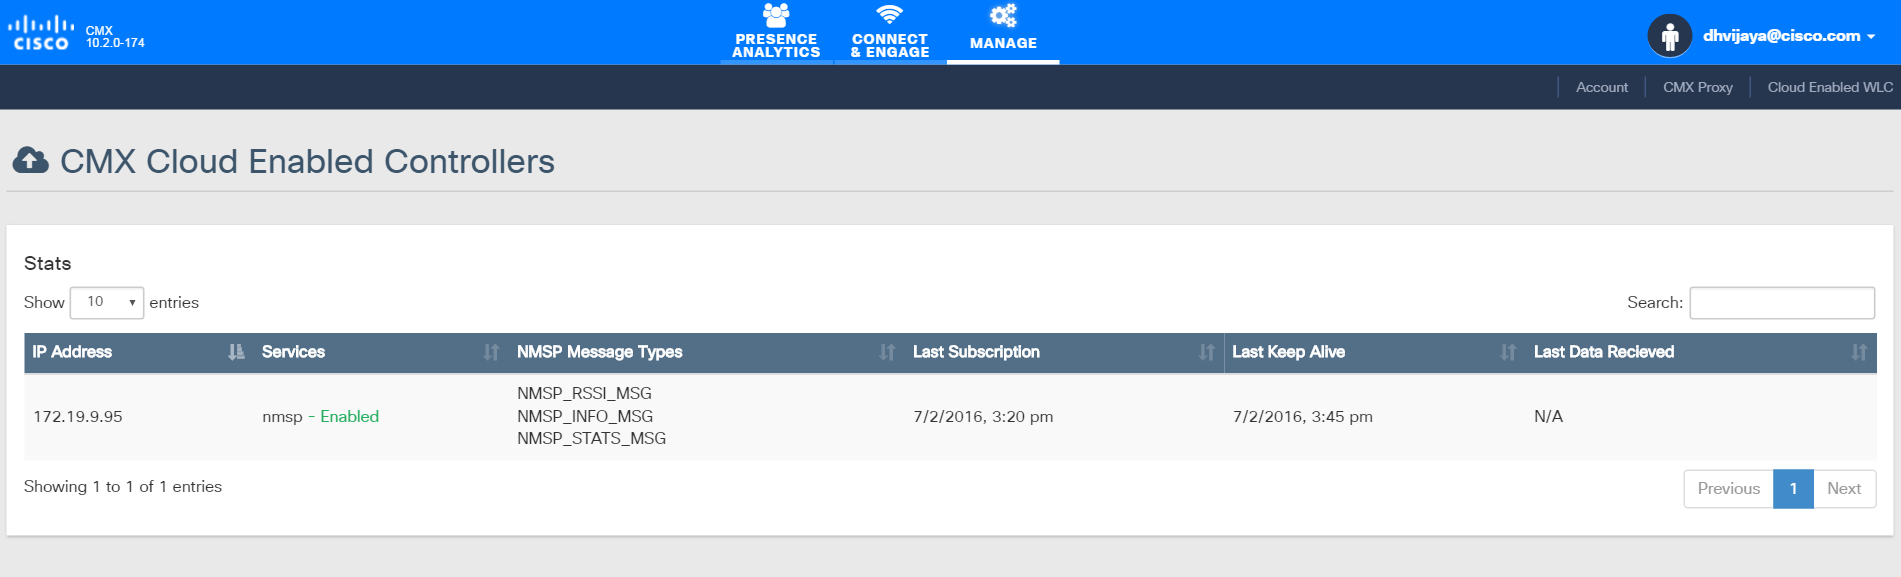Sort by Services column arrow
The height and width of the screenshot is (577, 1901).
[x=491, y=352]
